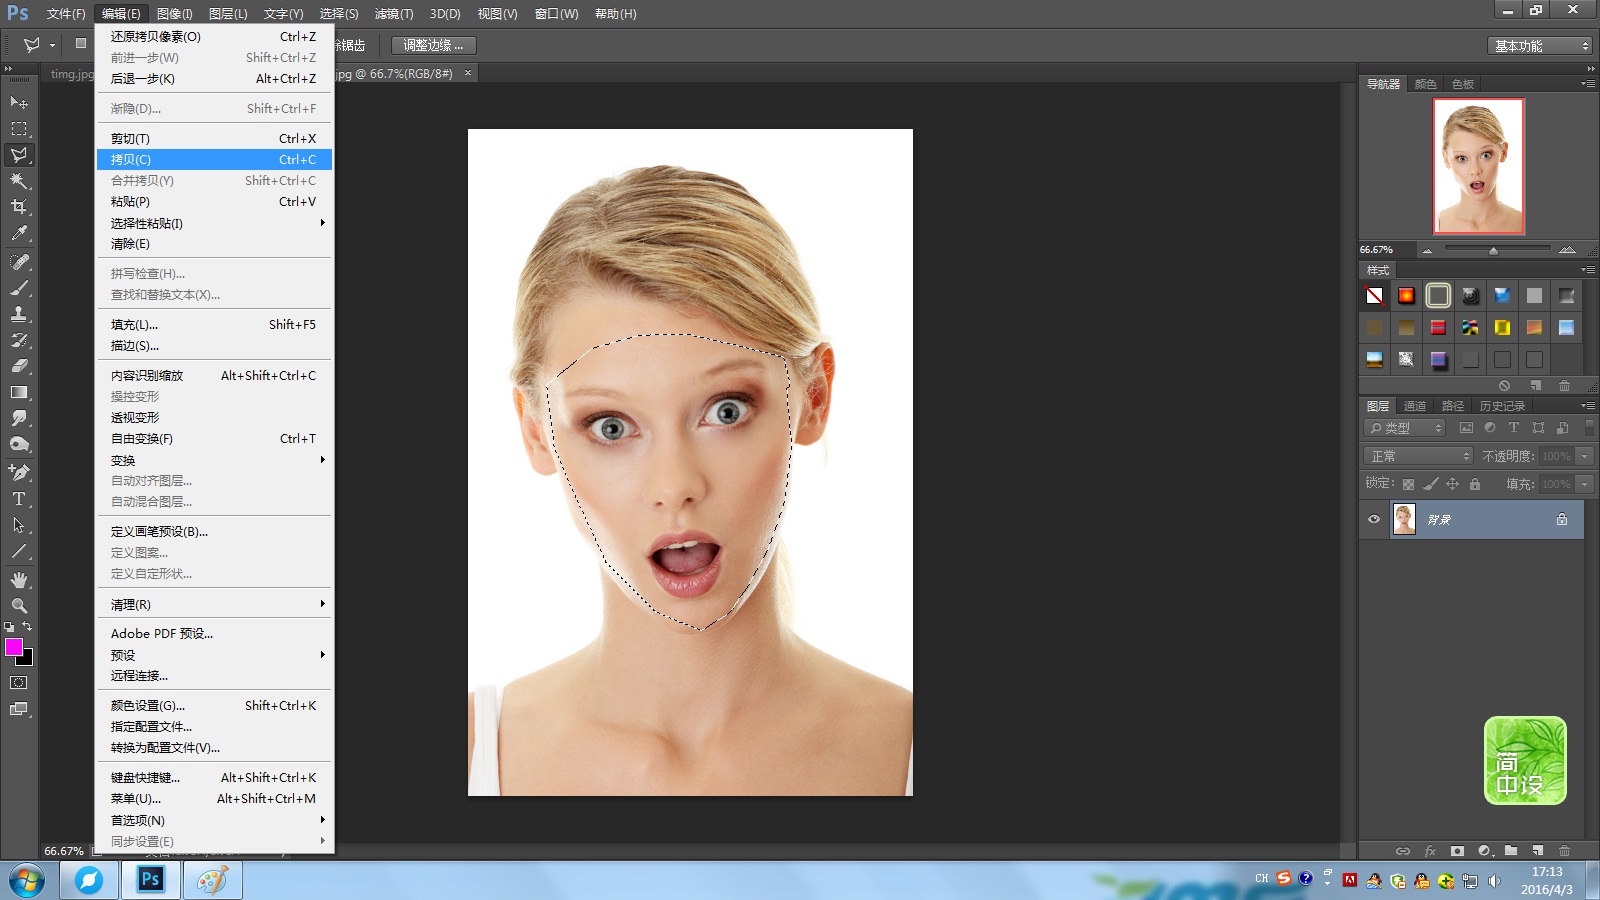
Task: Toggle lock position icon
Action: [1453, 484]
